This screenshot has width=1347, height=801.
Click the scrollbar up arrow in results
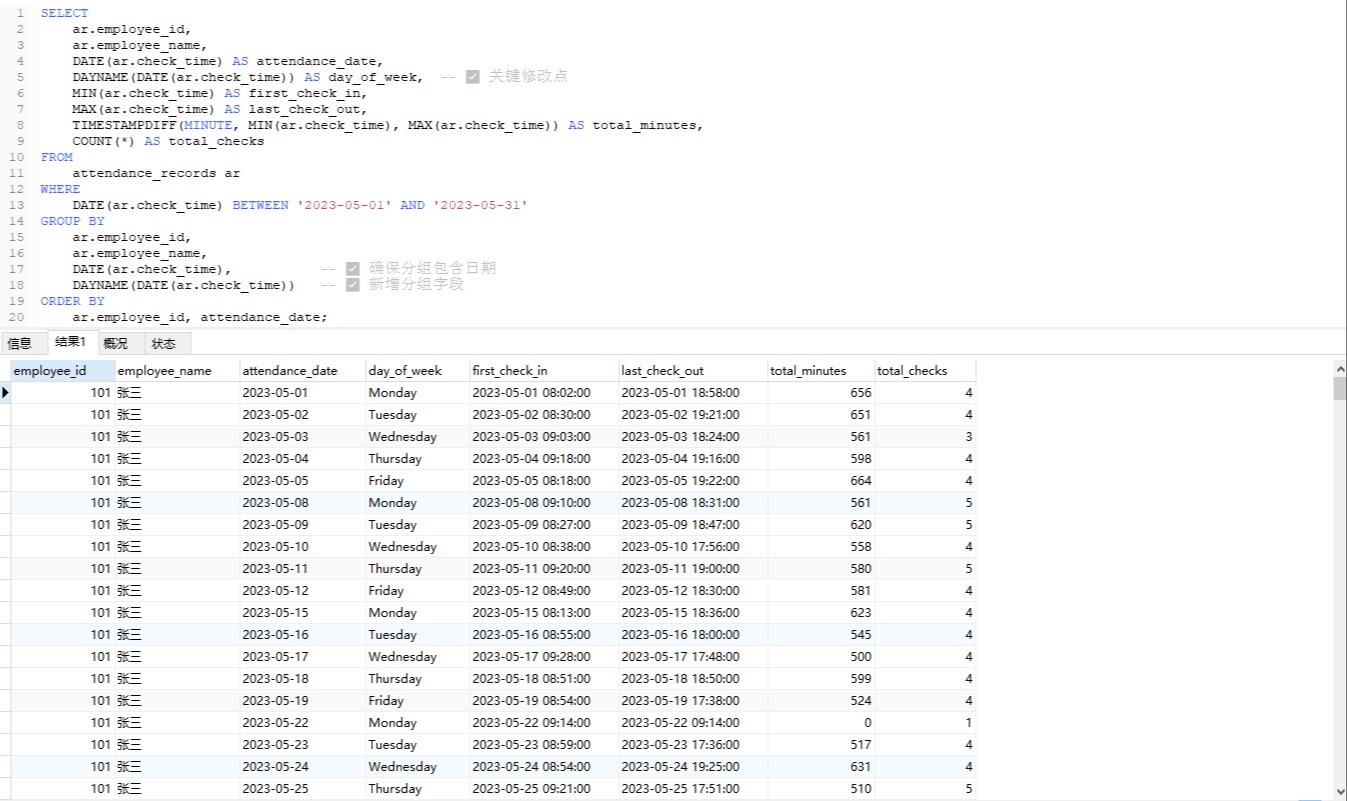point(1339,368)
